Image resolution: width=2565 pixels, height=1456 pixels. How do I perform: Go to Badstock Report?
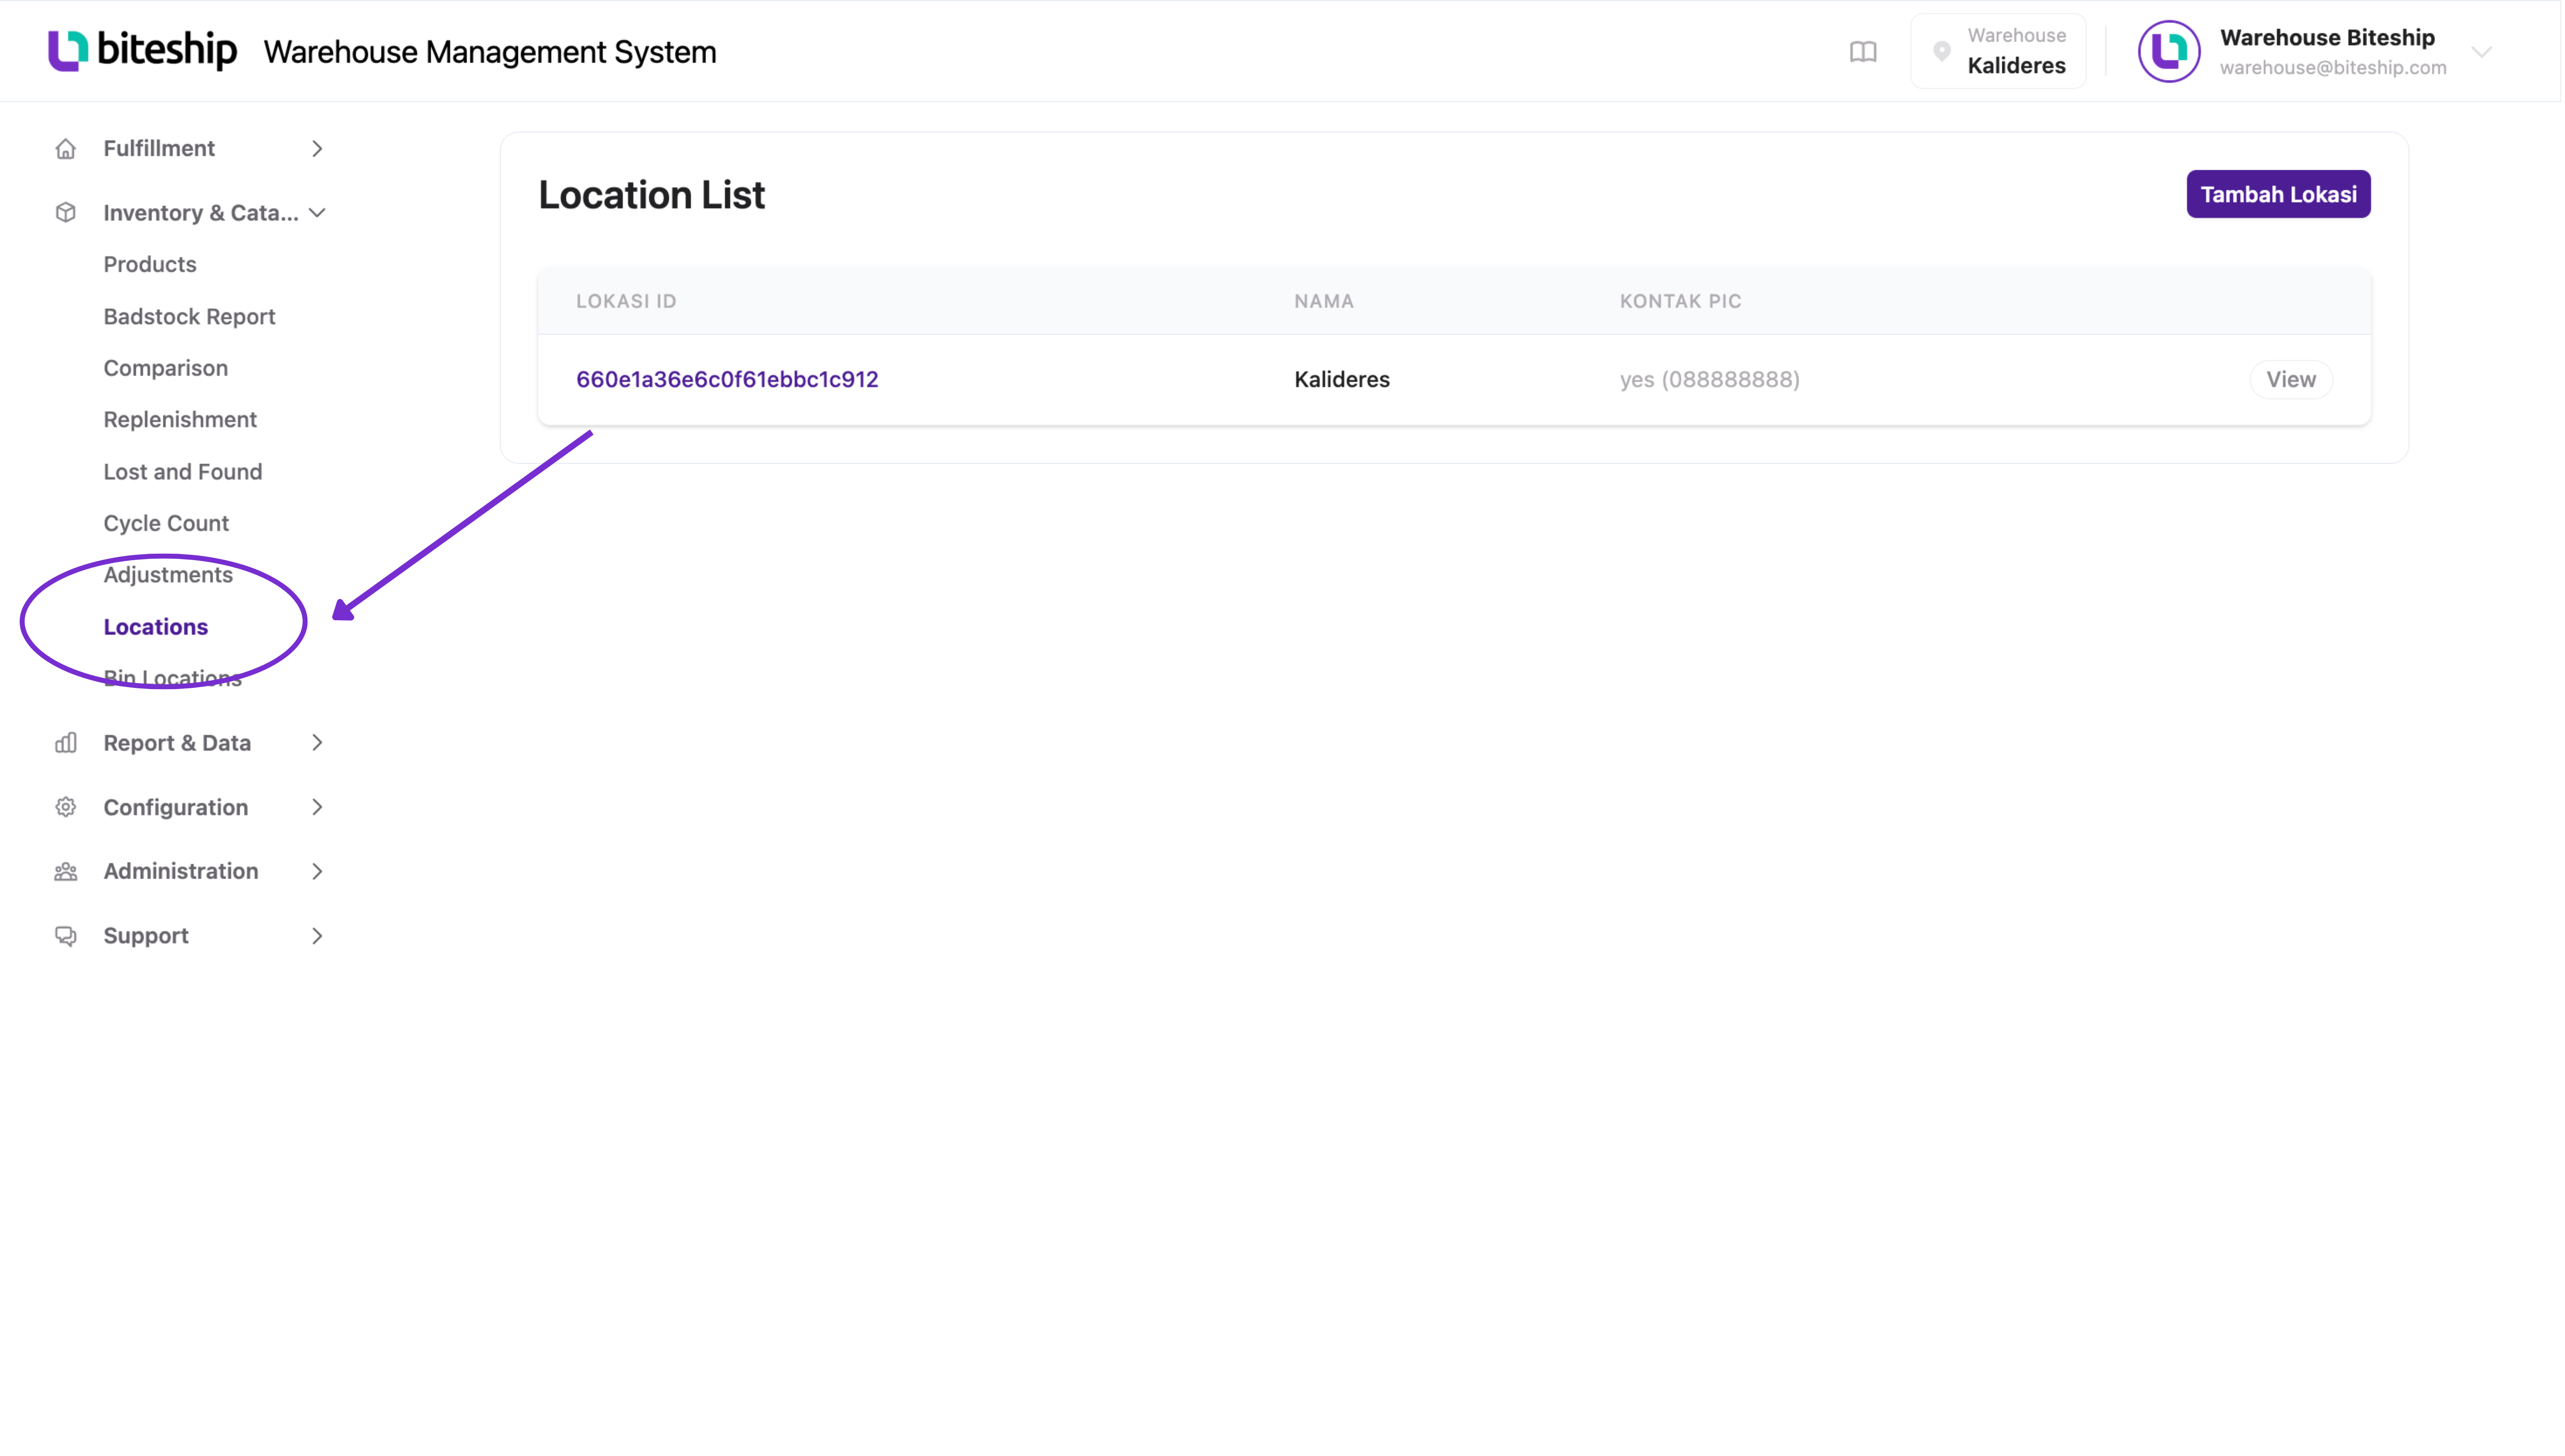point(189,316)
